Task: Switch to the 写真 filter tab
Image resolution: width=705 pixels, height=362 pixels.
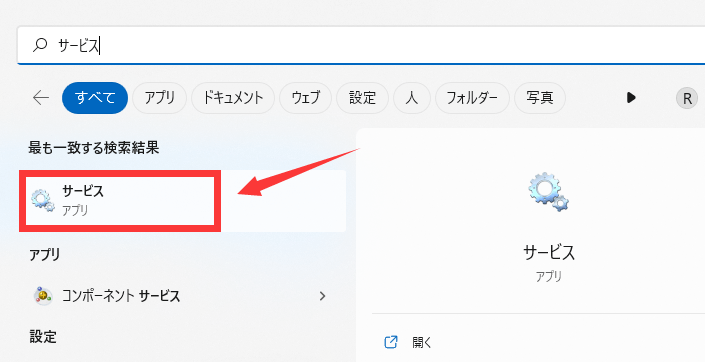Action: tap(540, 98)
